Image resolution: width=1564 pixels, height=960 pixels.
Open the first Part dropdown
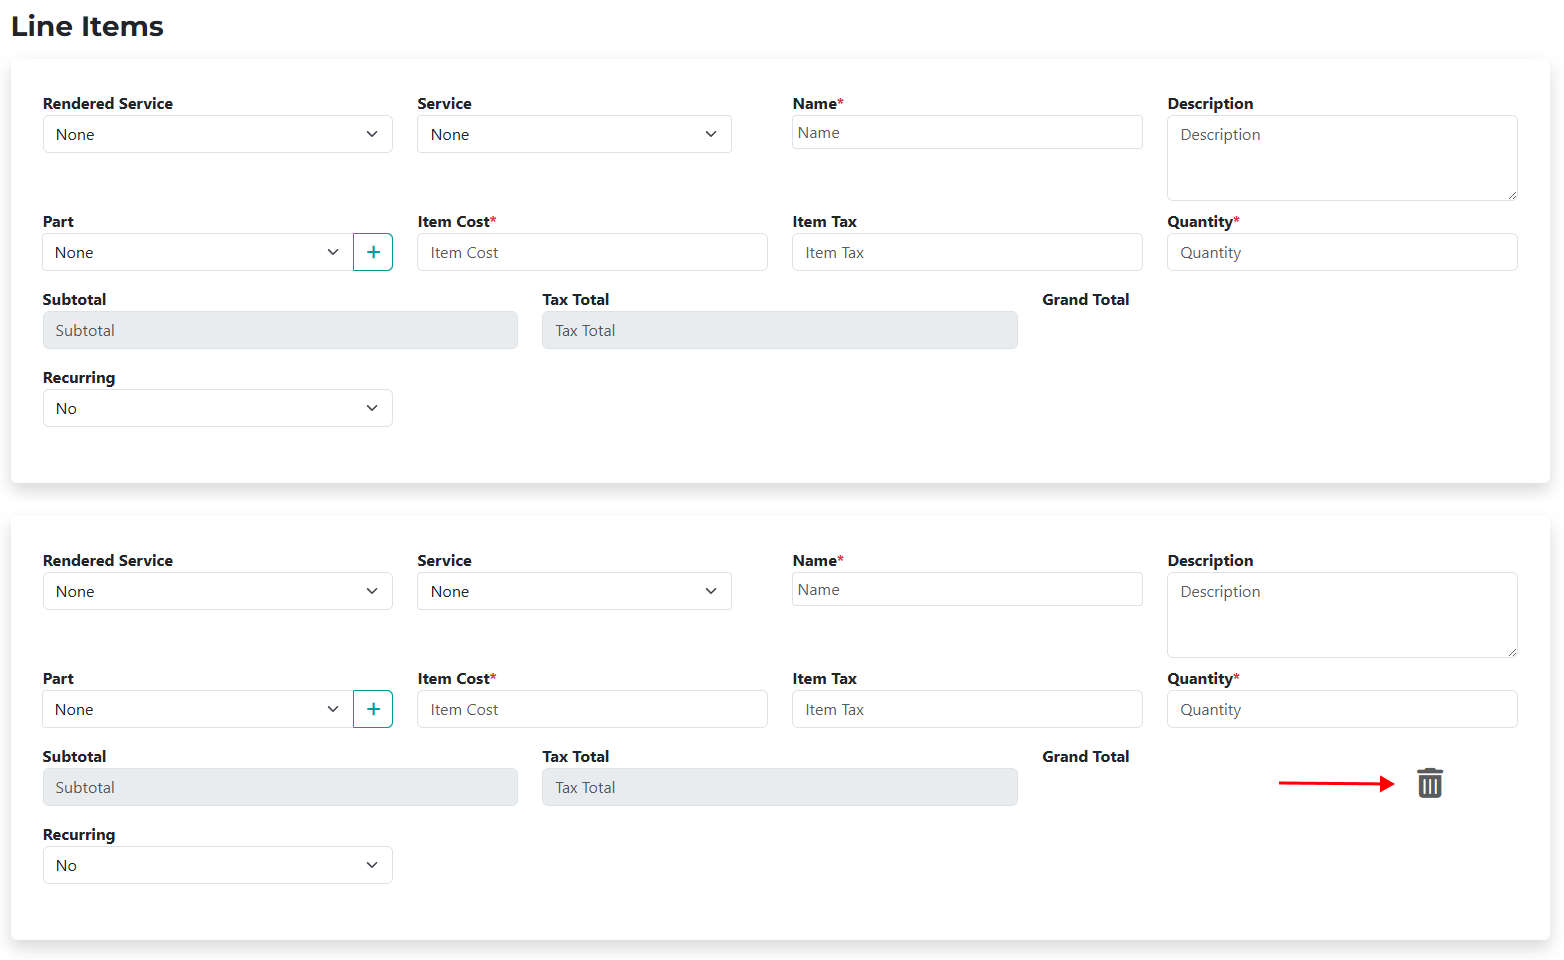pyautogui.click(x=197, y=252)
